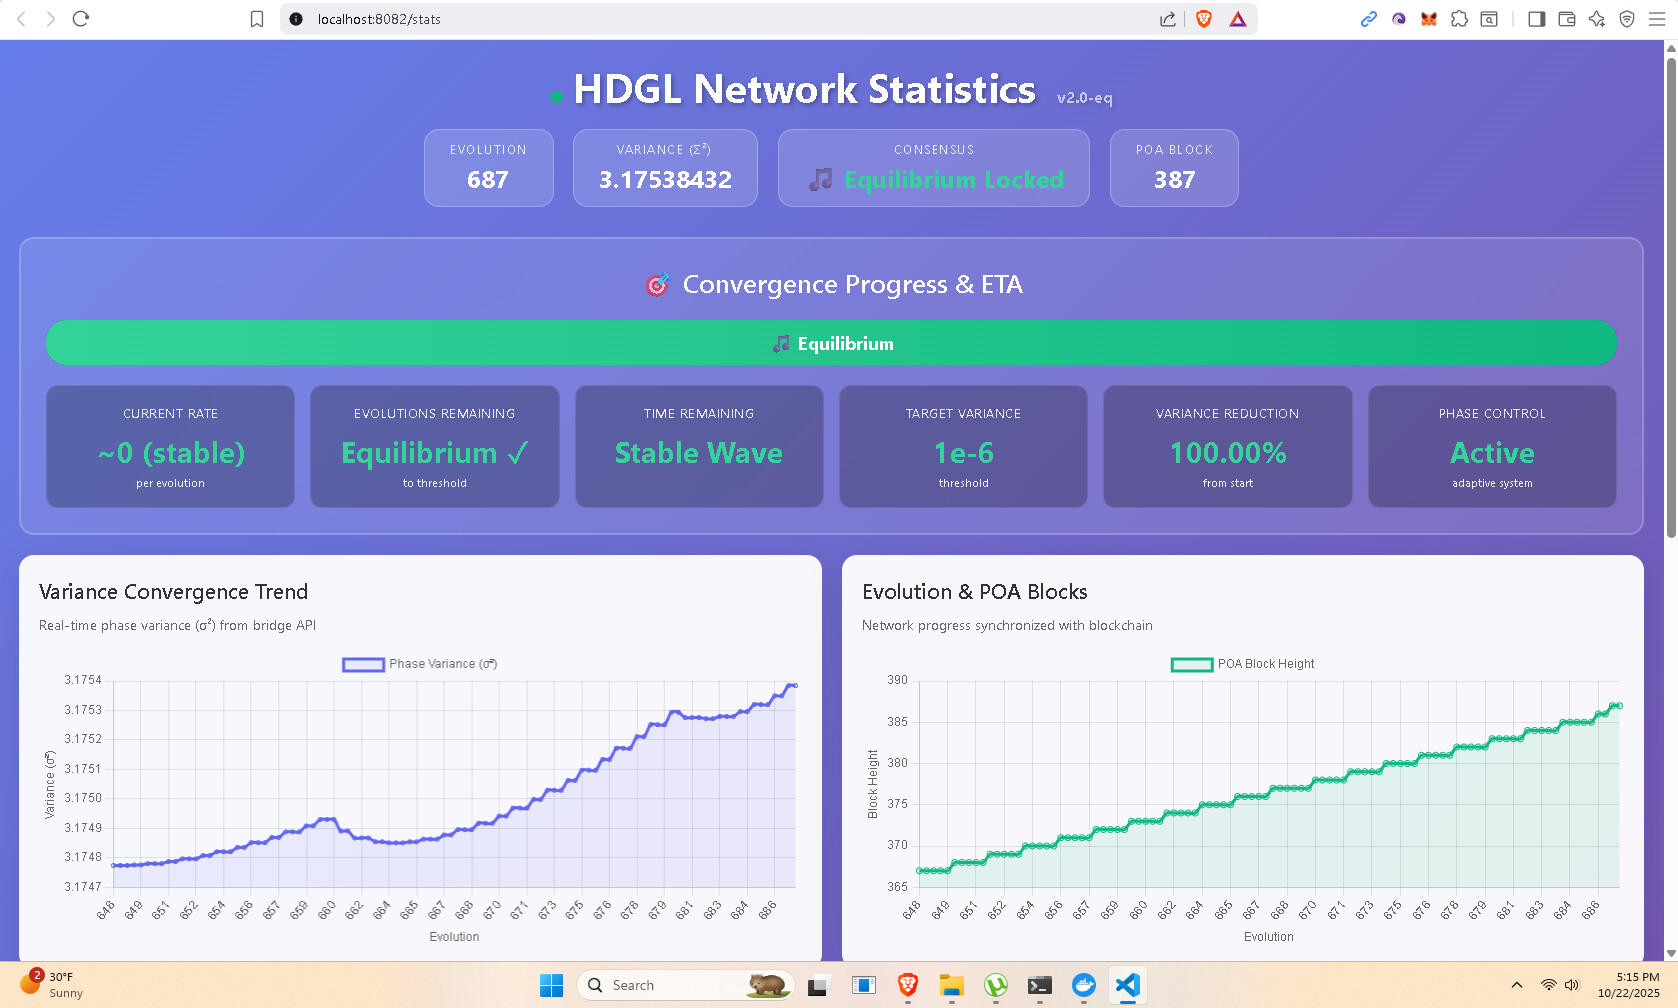This screenshot has width=1678, height=1008.
Task: Click the green Equilibrium progress bar
Action: tap(831, 343)
